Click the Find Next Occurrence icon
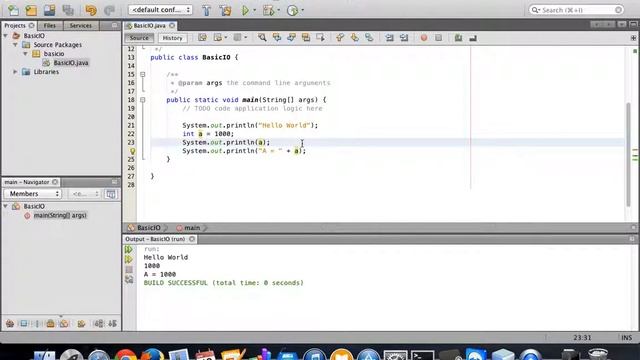This screenshot has height=360, width=640. tap(291, 38)
